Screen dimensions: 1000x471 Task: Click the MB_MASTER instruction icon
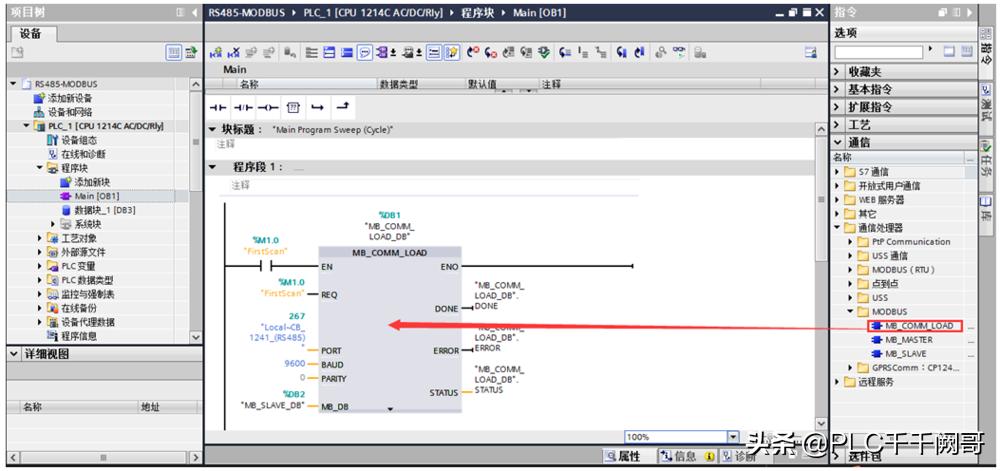[877, 340]
